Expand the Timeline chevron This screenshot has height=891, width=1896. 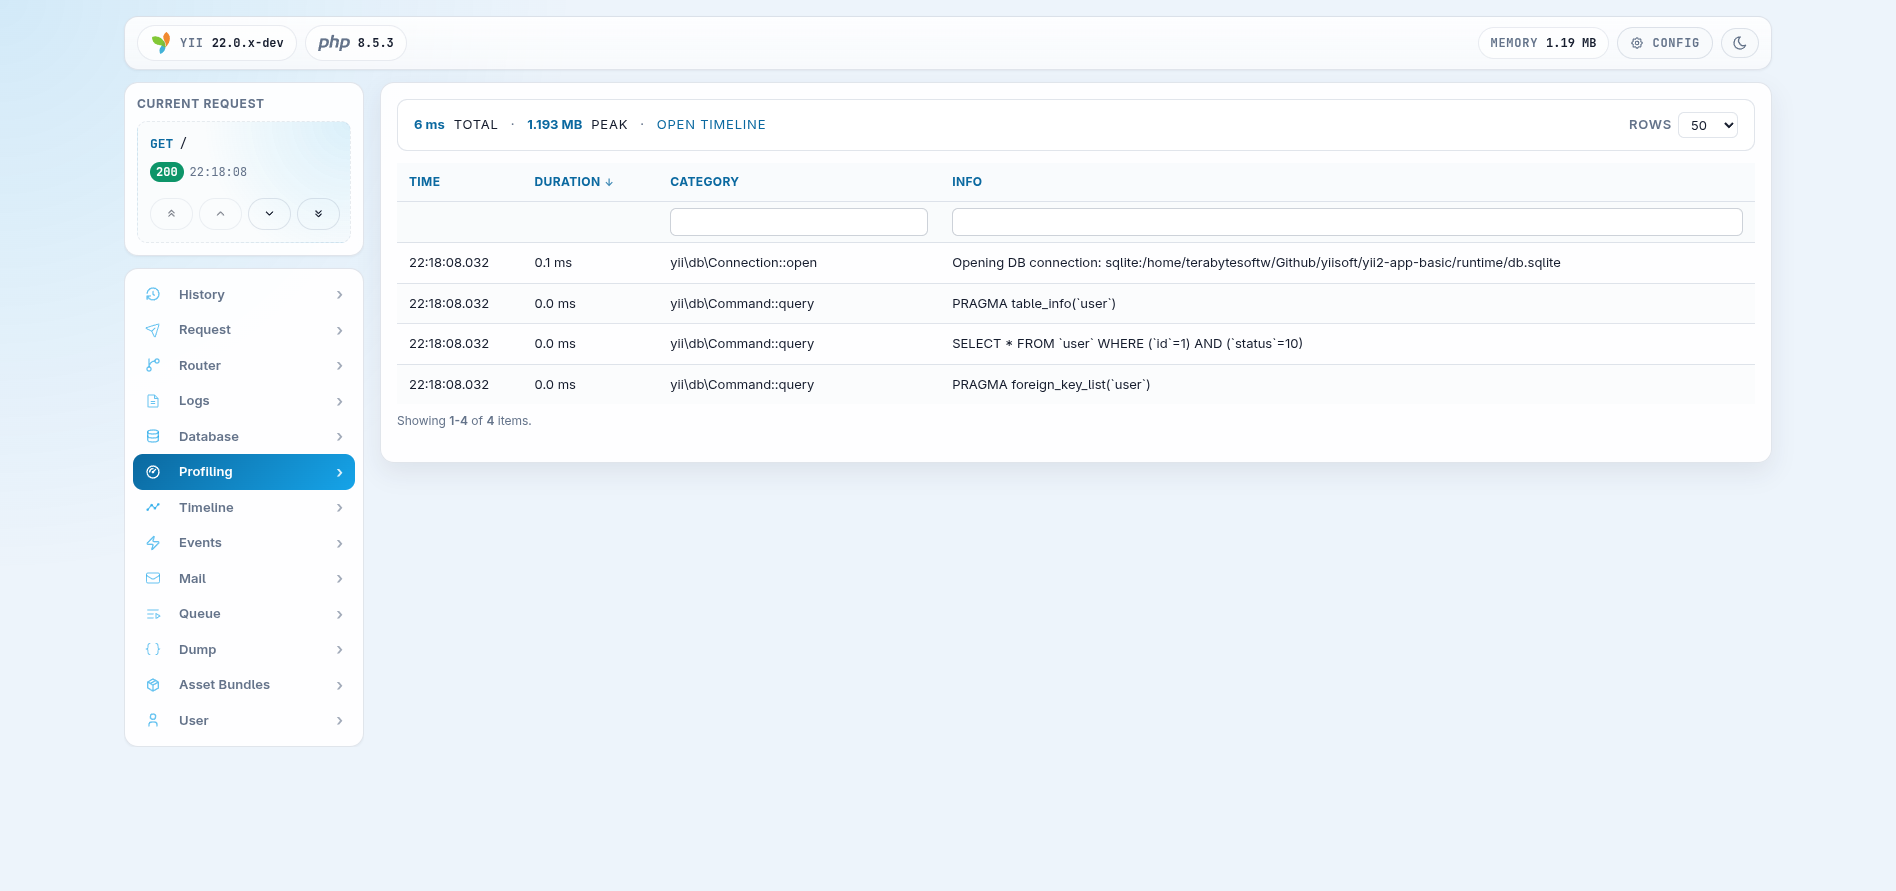click(340, 508)
